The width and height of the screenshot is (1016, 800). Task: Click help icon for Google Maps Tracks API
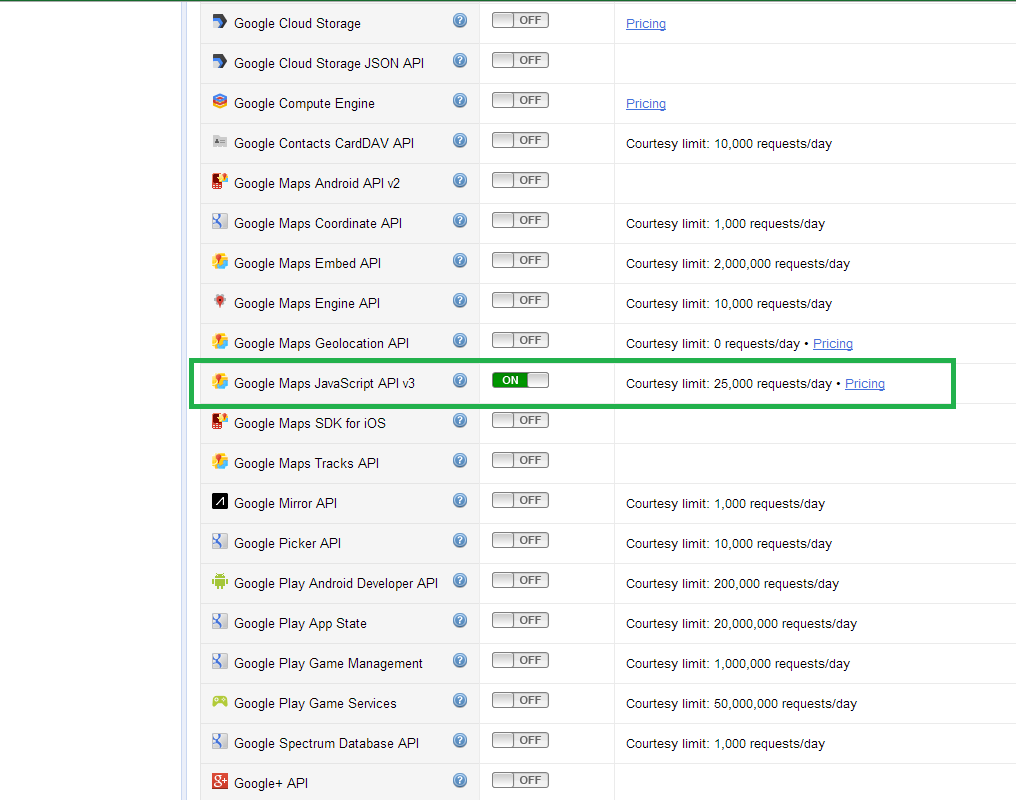point(460,461)
